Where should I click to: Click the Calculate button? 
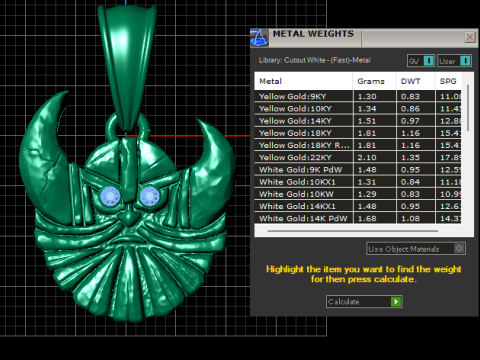364,302
